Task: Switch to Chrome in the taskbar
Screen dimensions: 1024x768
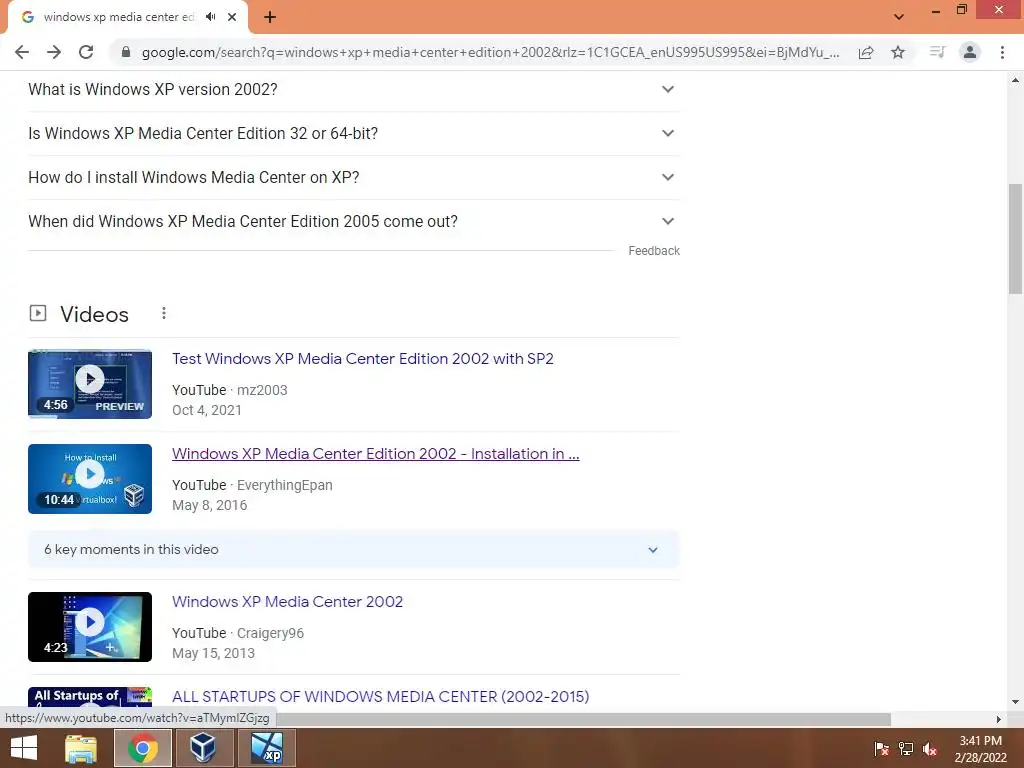Action: coord(143,748)
